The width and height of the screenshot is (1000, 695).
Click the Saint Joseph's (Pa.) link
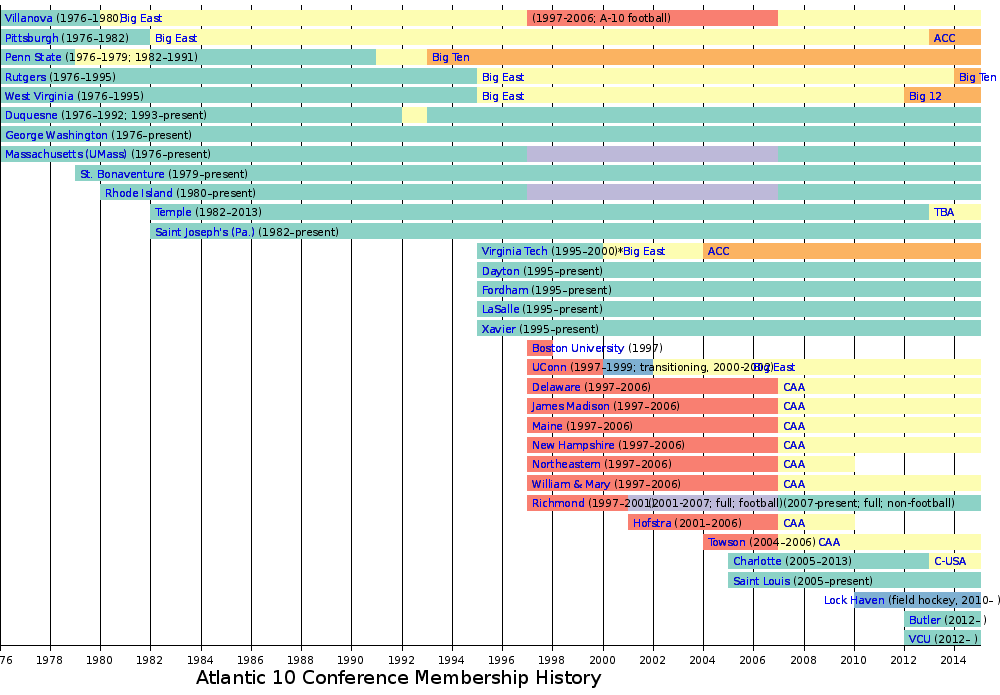205,232
